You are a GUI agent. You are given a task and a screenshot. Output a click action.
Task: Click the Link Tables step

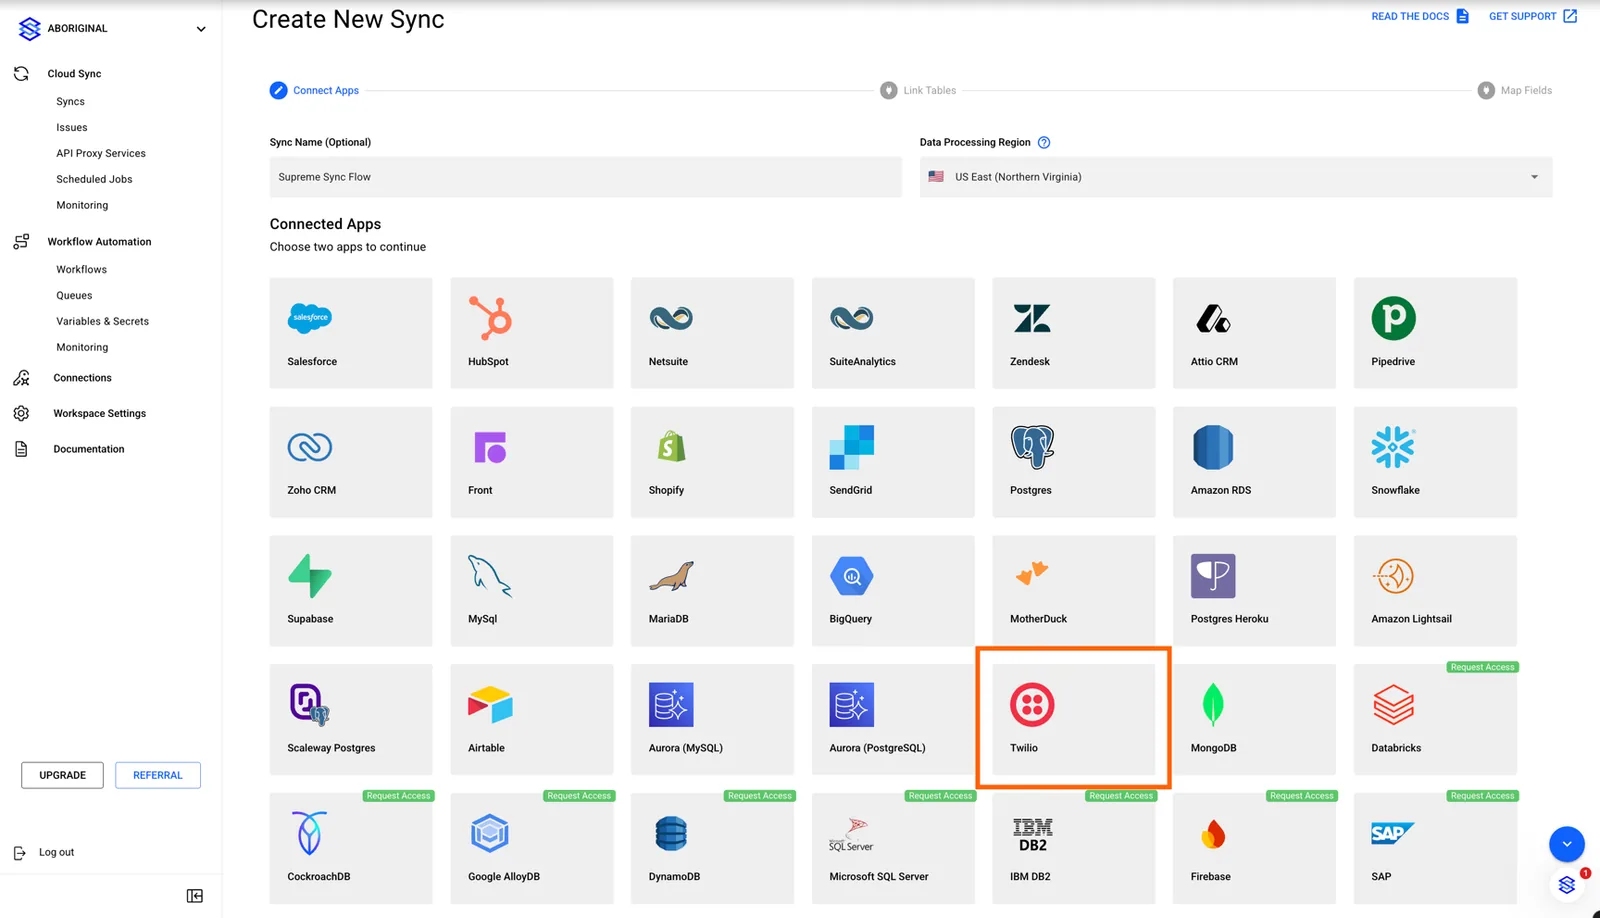coord(918,90)
